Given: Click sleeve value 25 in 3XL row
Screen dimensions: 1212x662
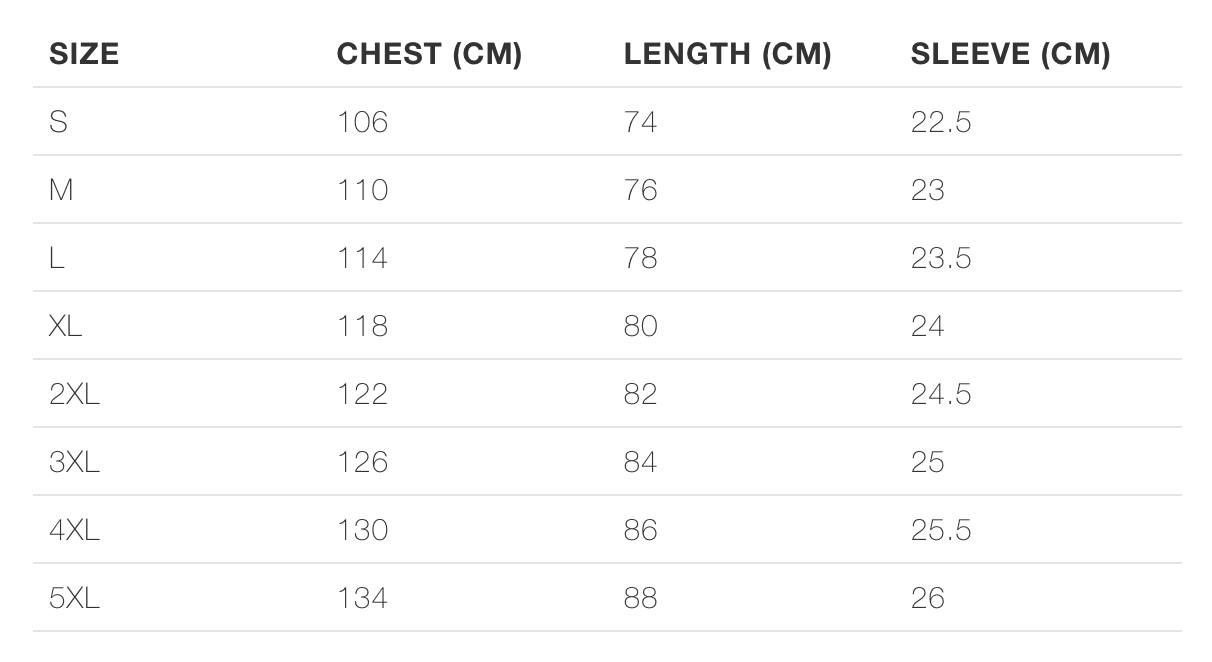Looking at the screenshot, I should click(x=927, y=462).
